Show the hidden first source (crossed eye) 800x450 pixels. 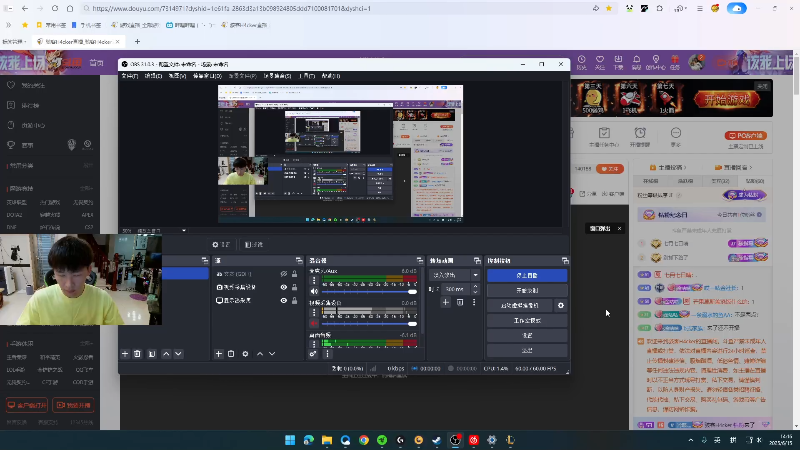284,274
